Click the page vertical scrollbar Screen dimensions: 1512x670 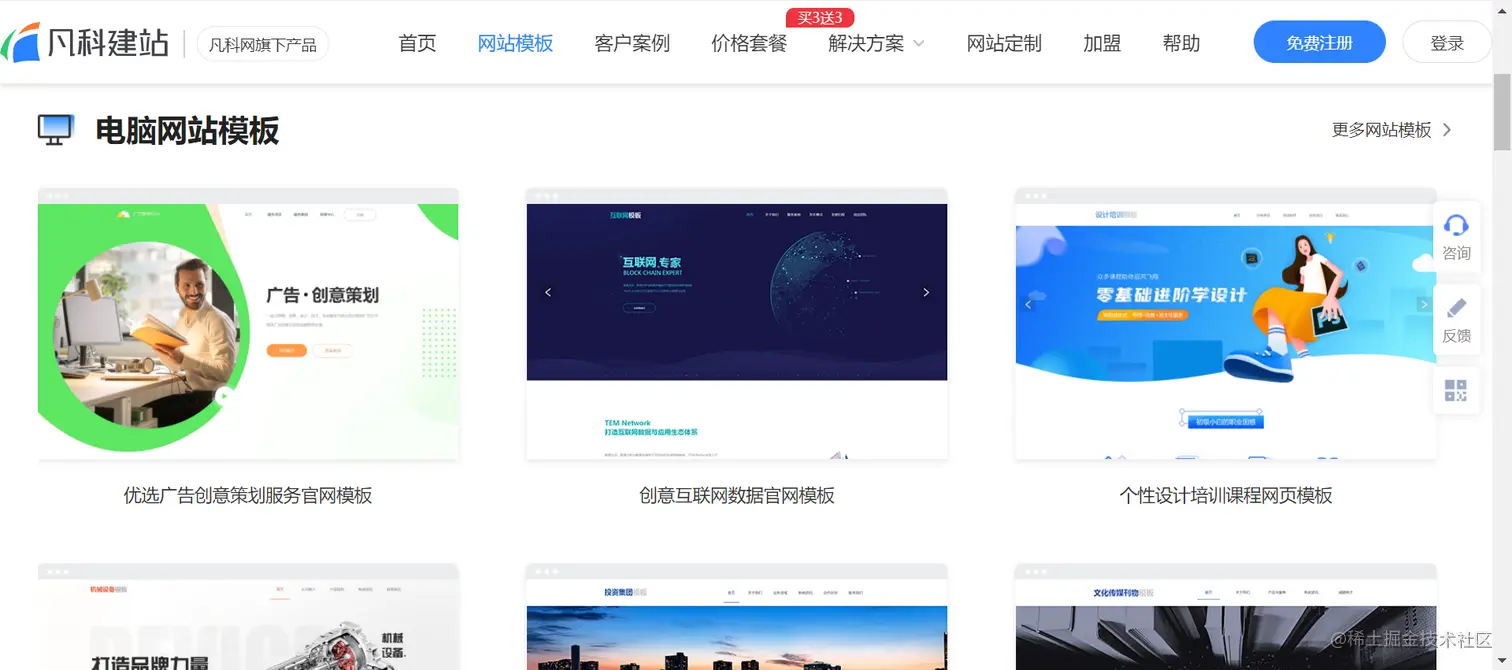[x=1502, y=112]
